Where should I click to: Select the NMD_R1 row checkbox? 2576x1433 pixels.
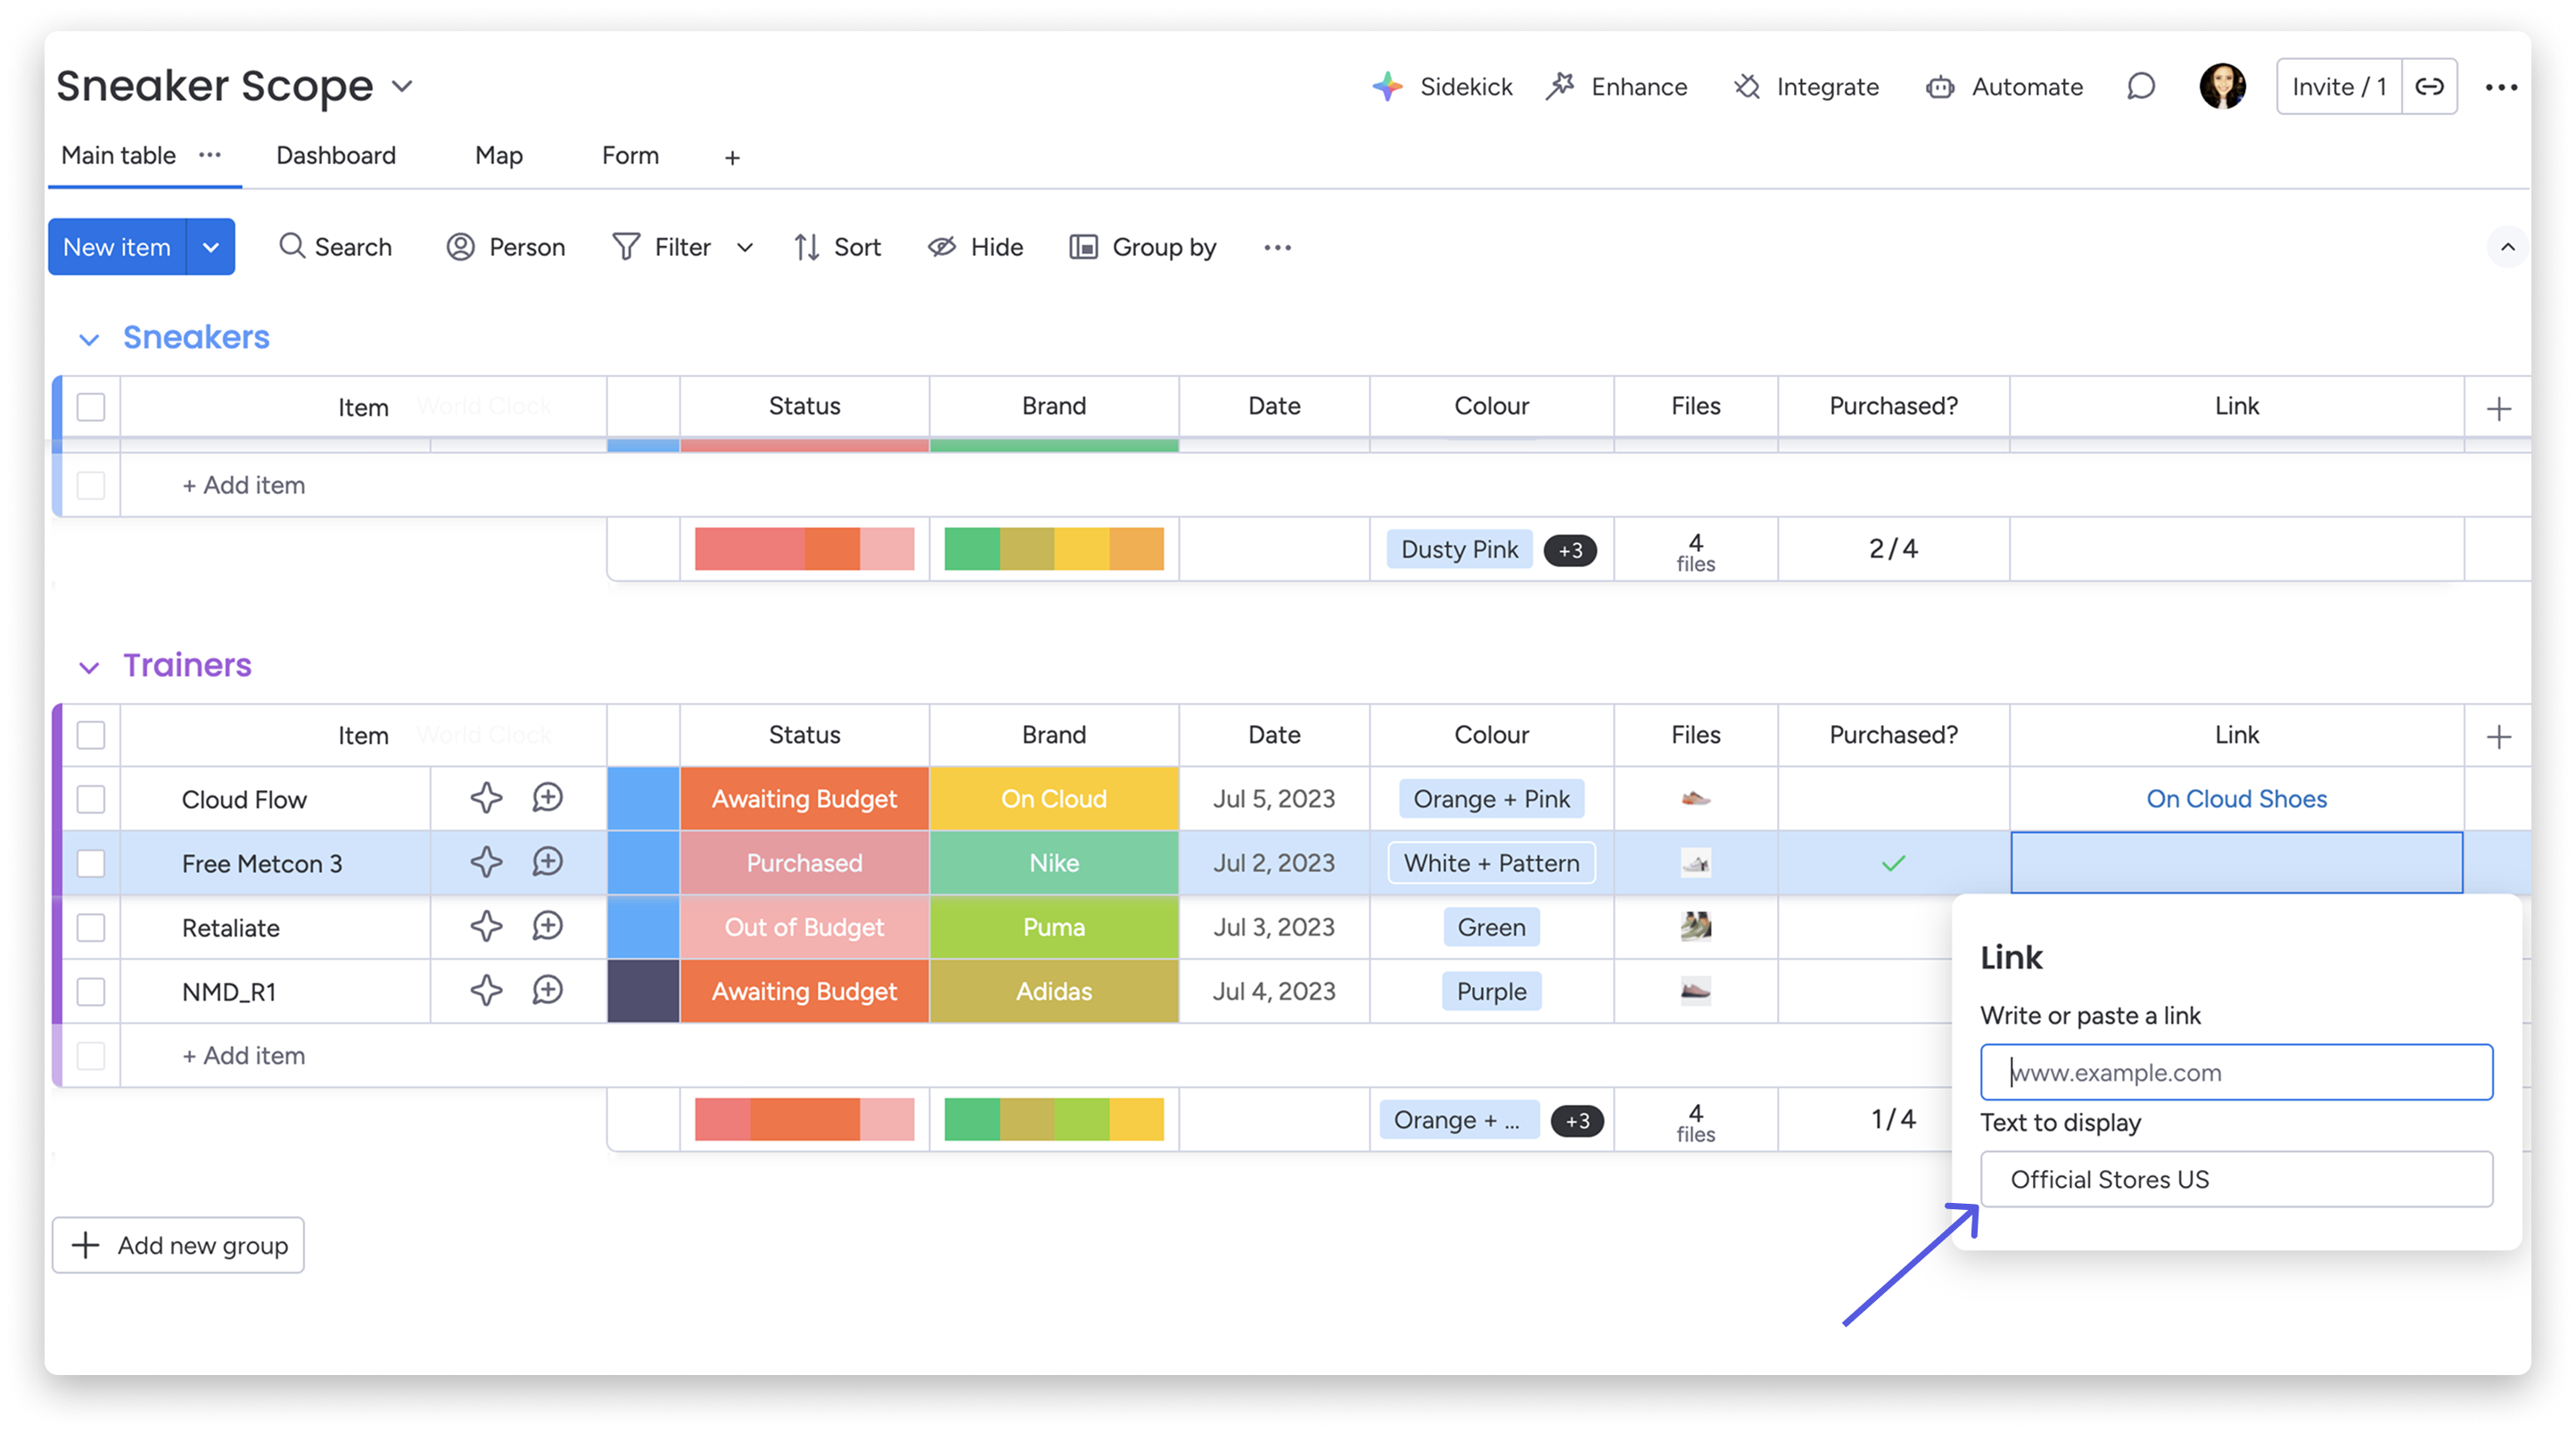[91, 991]
